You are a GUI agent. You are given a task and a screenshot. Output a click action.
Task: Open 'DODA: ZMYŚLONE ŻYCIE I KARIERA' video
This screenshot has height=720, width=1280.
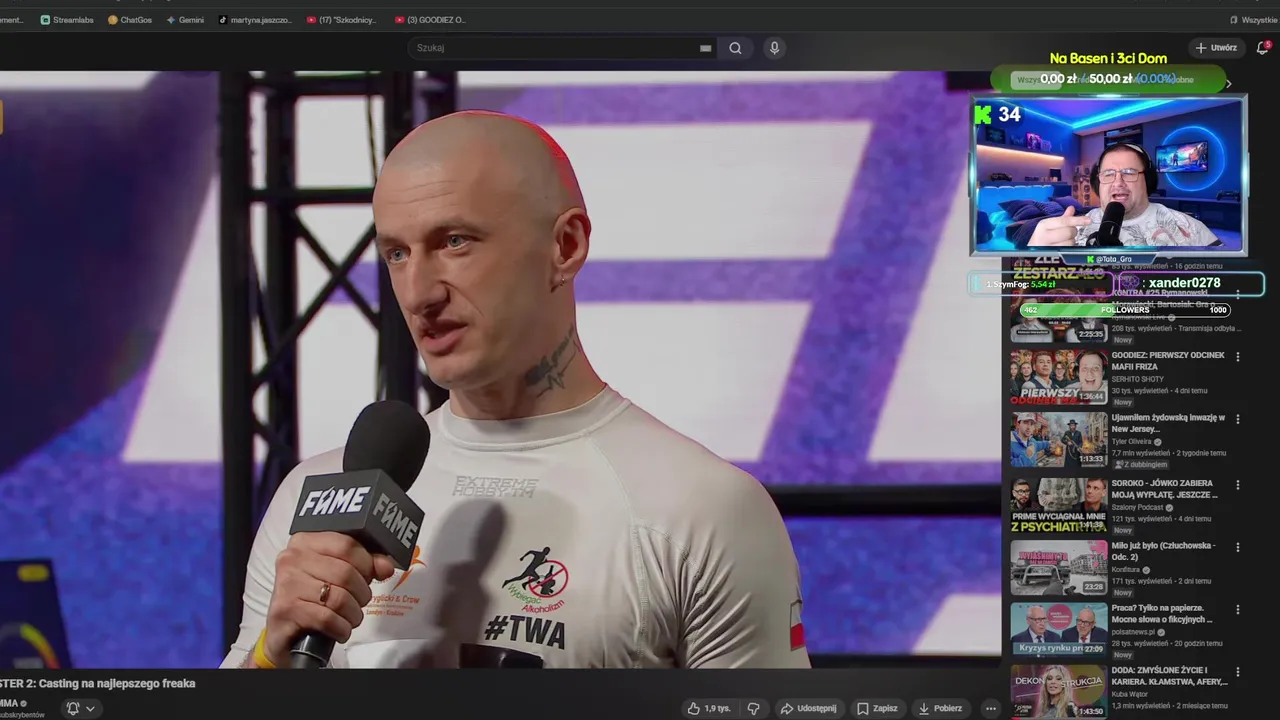click(1169, 676)
